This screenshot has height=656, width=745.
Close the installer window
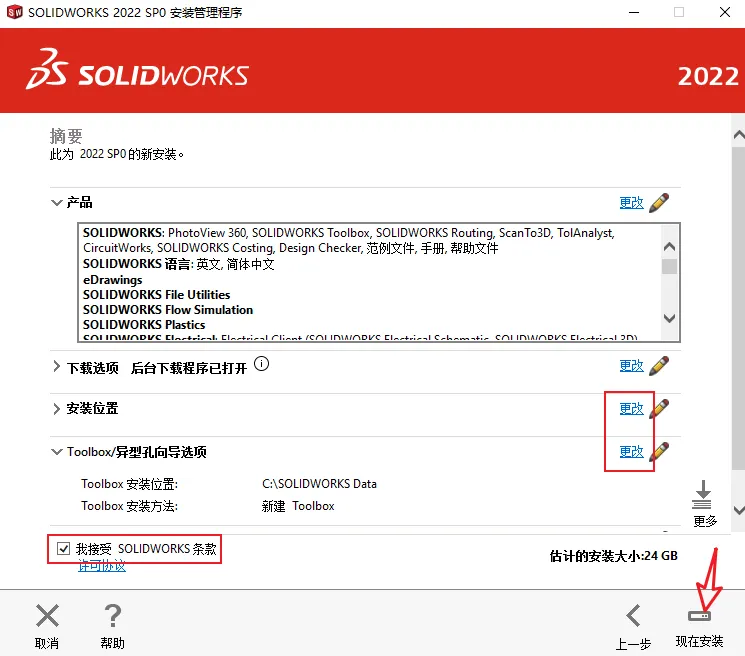click(x=725, y=12)
